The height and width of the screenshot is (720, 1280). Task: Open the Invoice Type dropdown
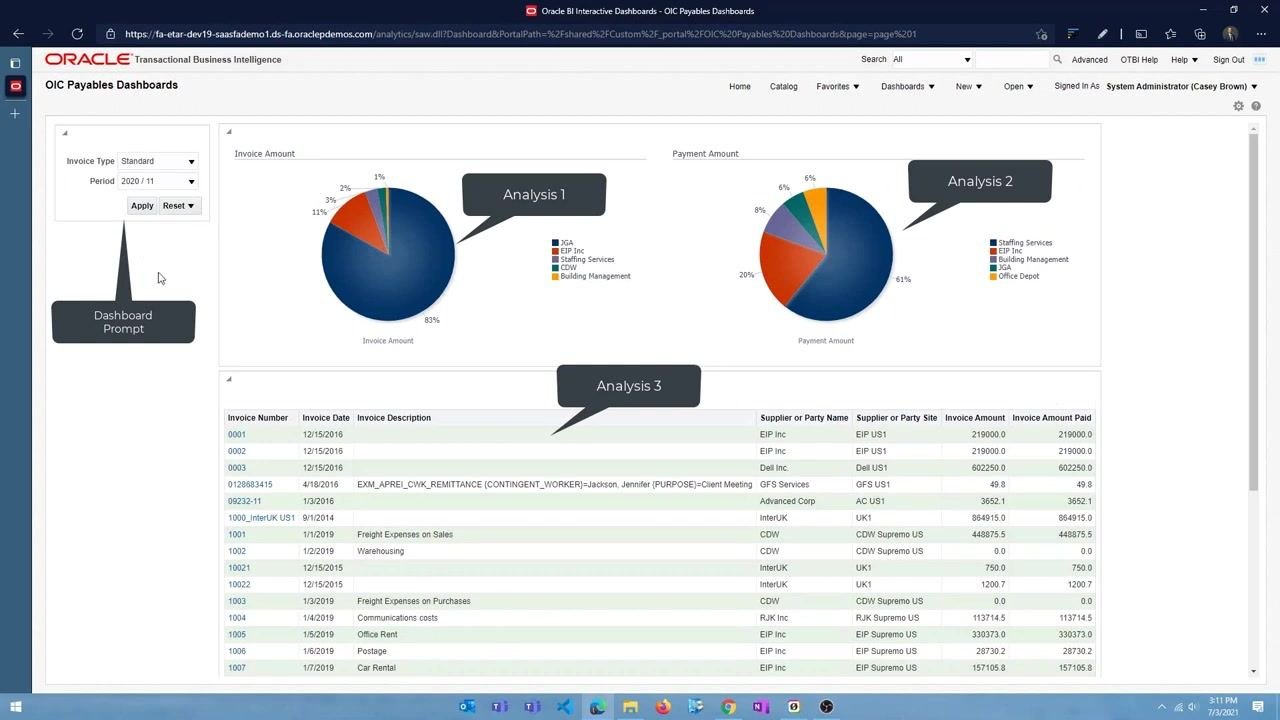158,161
